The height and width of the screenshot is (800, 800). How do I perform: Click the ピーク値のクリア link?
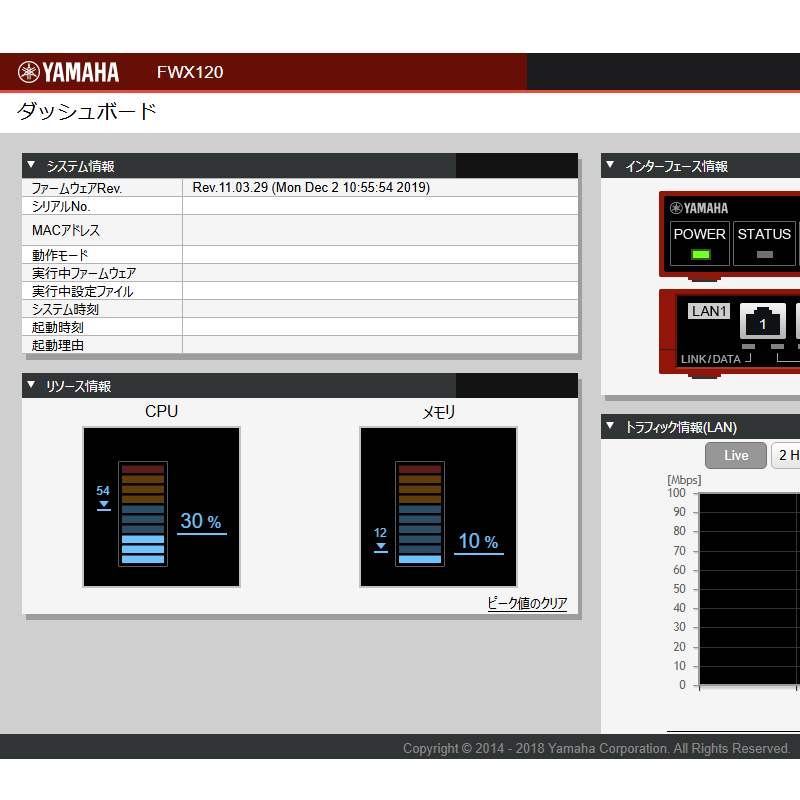click(x=526, y=603)
